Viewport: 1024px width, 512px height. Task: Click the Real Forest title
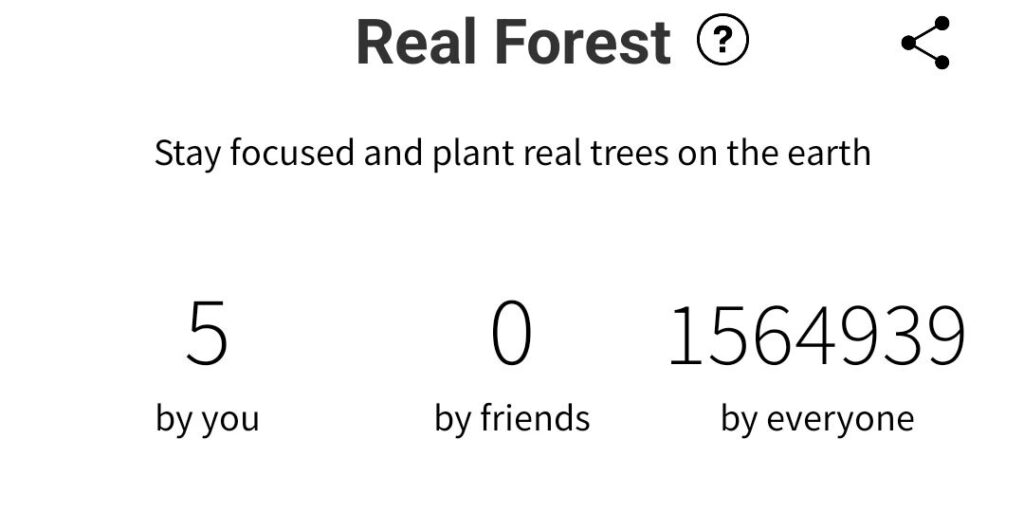[513, 42]
